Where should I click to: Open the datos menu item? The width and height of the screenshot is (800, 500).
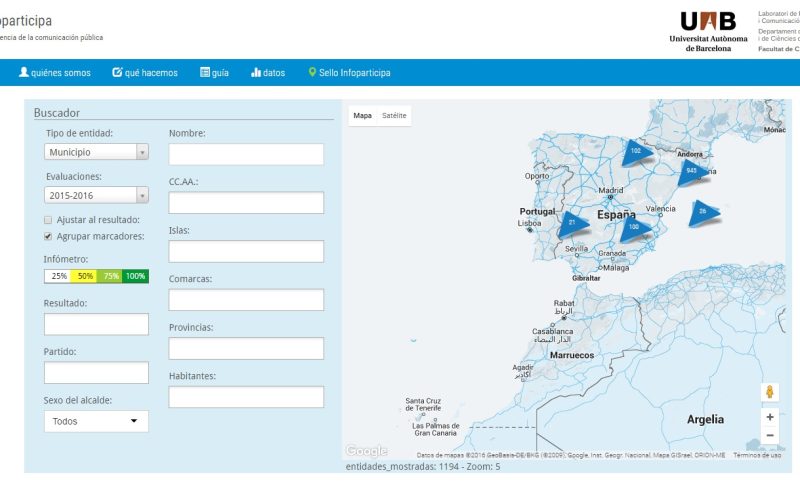[268, 72]
